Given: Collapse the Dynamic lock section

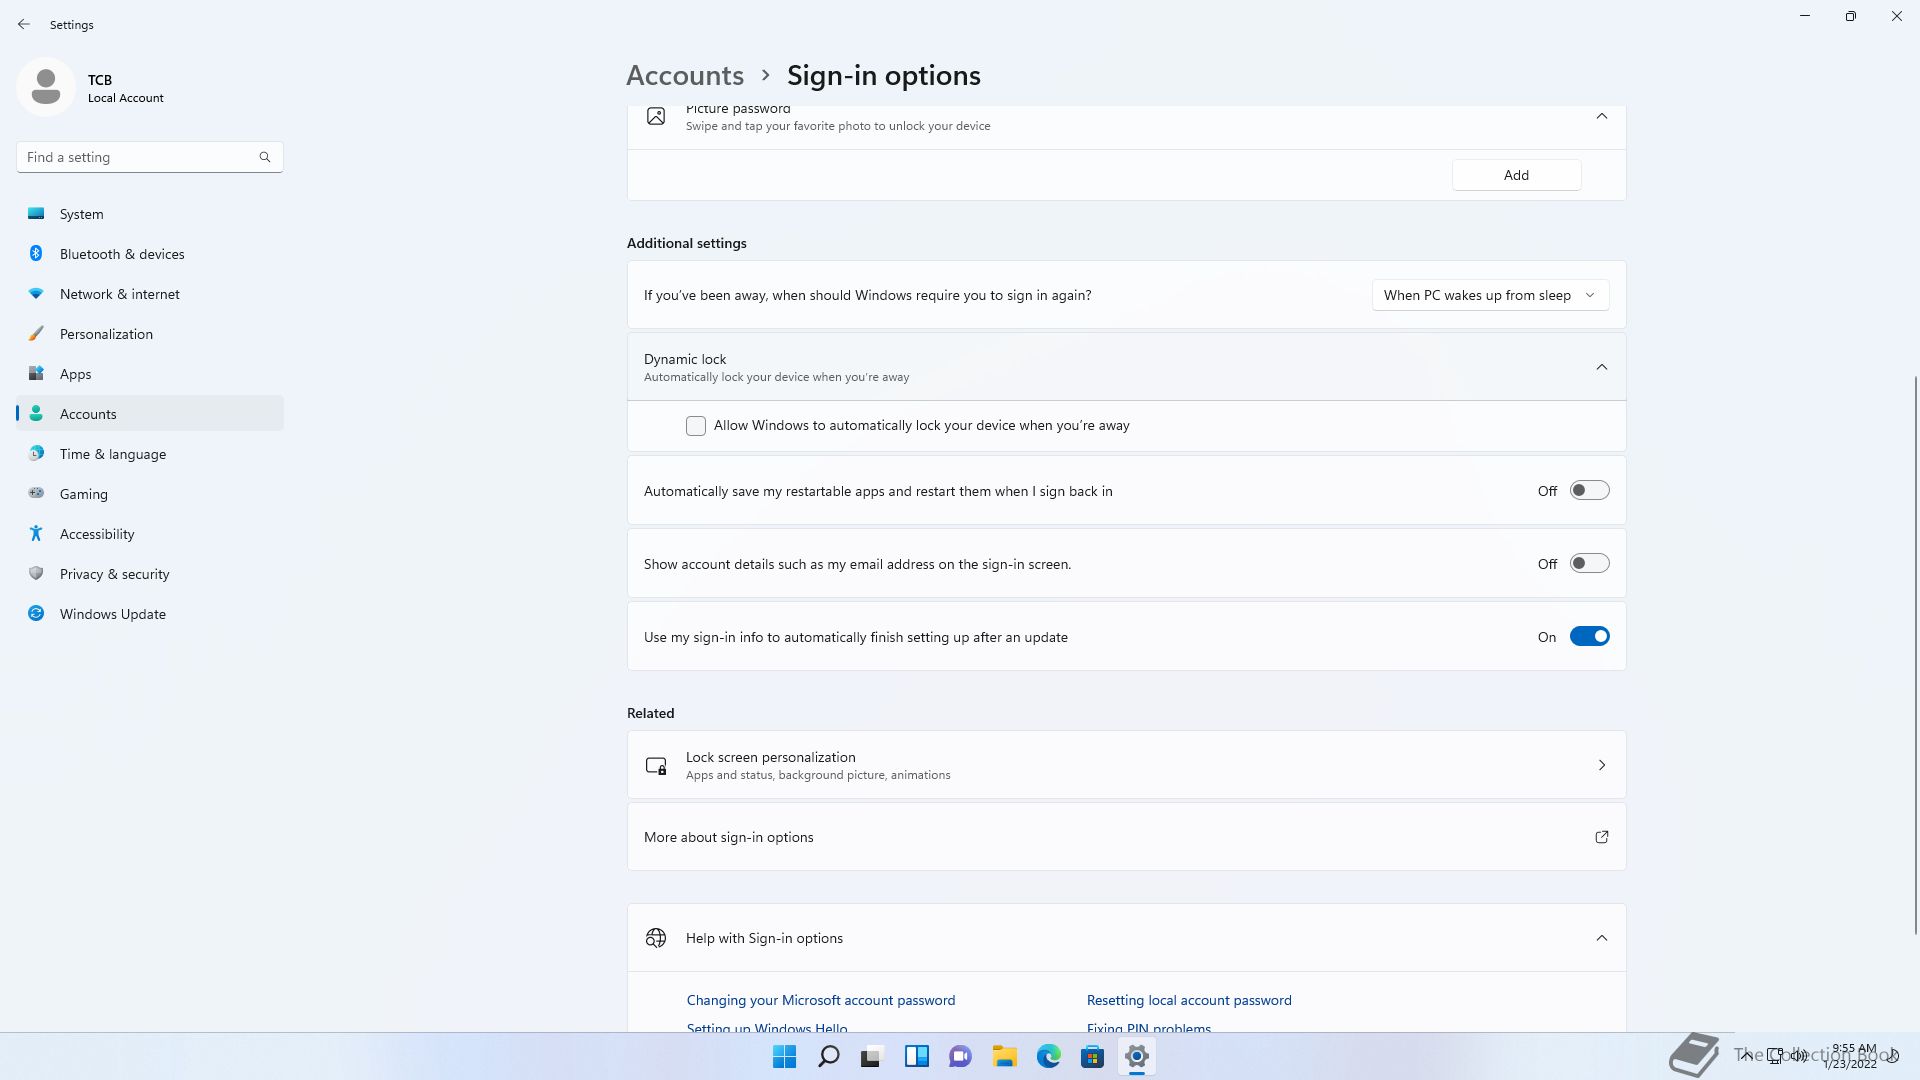Looking at the screenshot, I should pos(1601,367).
